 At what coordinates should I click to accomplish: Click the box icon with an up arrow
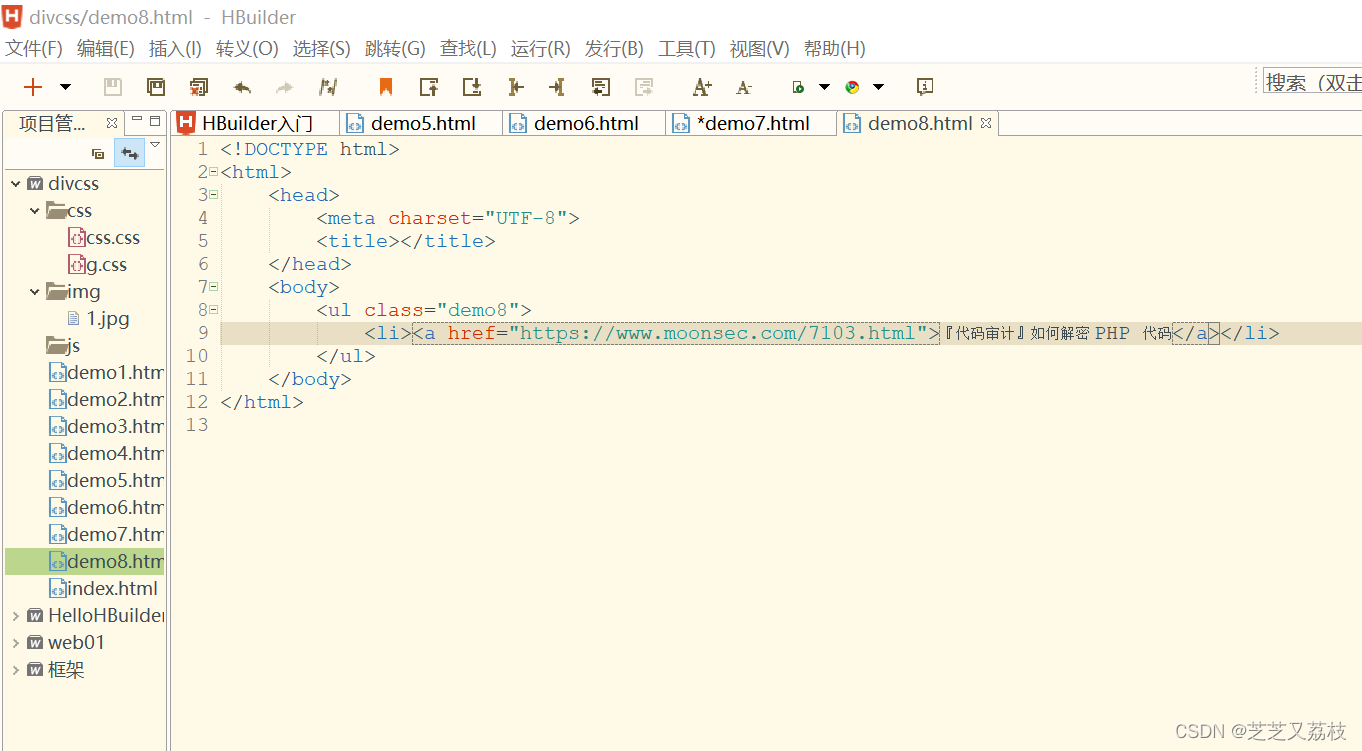coord(429,87)
